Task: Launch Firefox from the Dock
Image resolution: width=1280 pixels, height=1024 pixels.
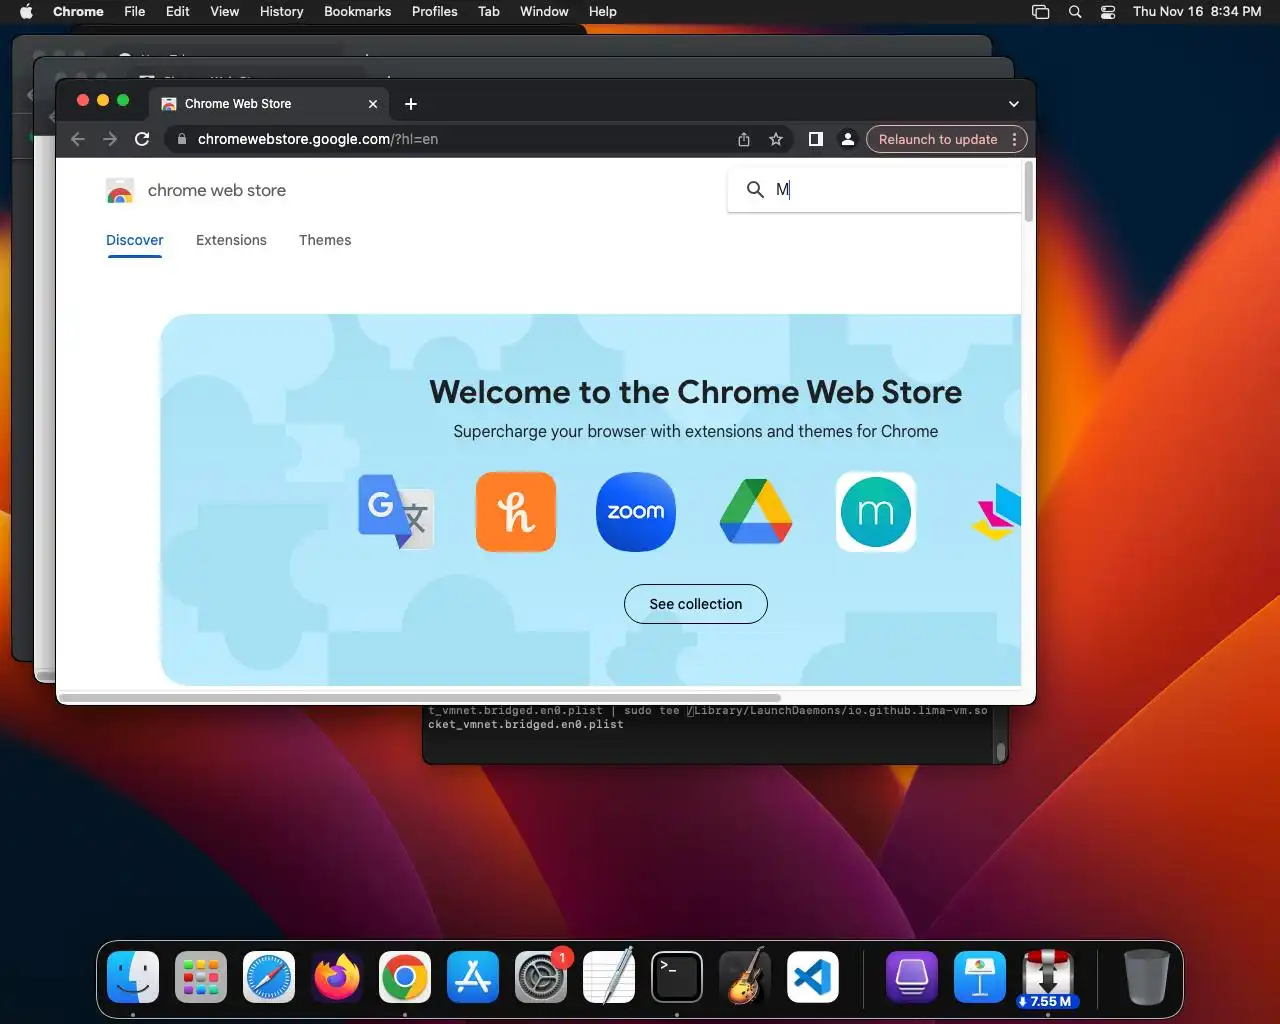Action: [x=337, y=977]
